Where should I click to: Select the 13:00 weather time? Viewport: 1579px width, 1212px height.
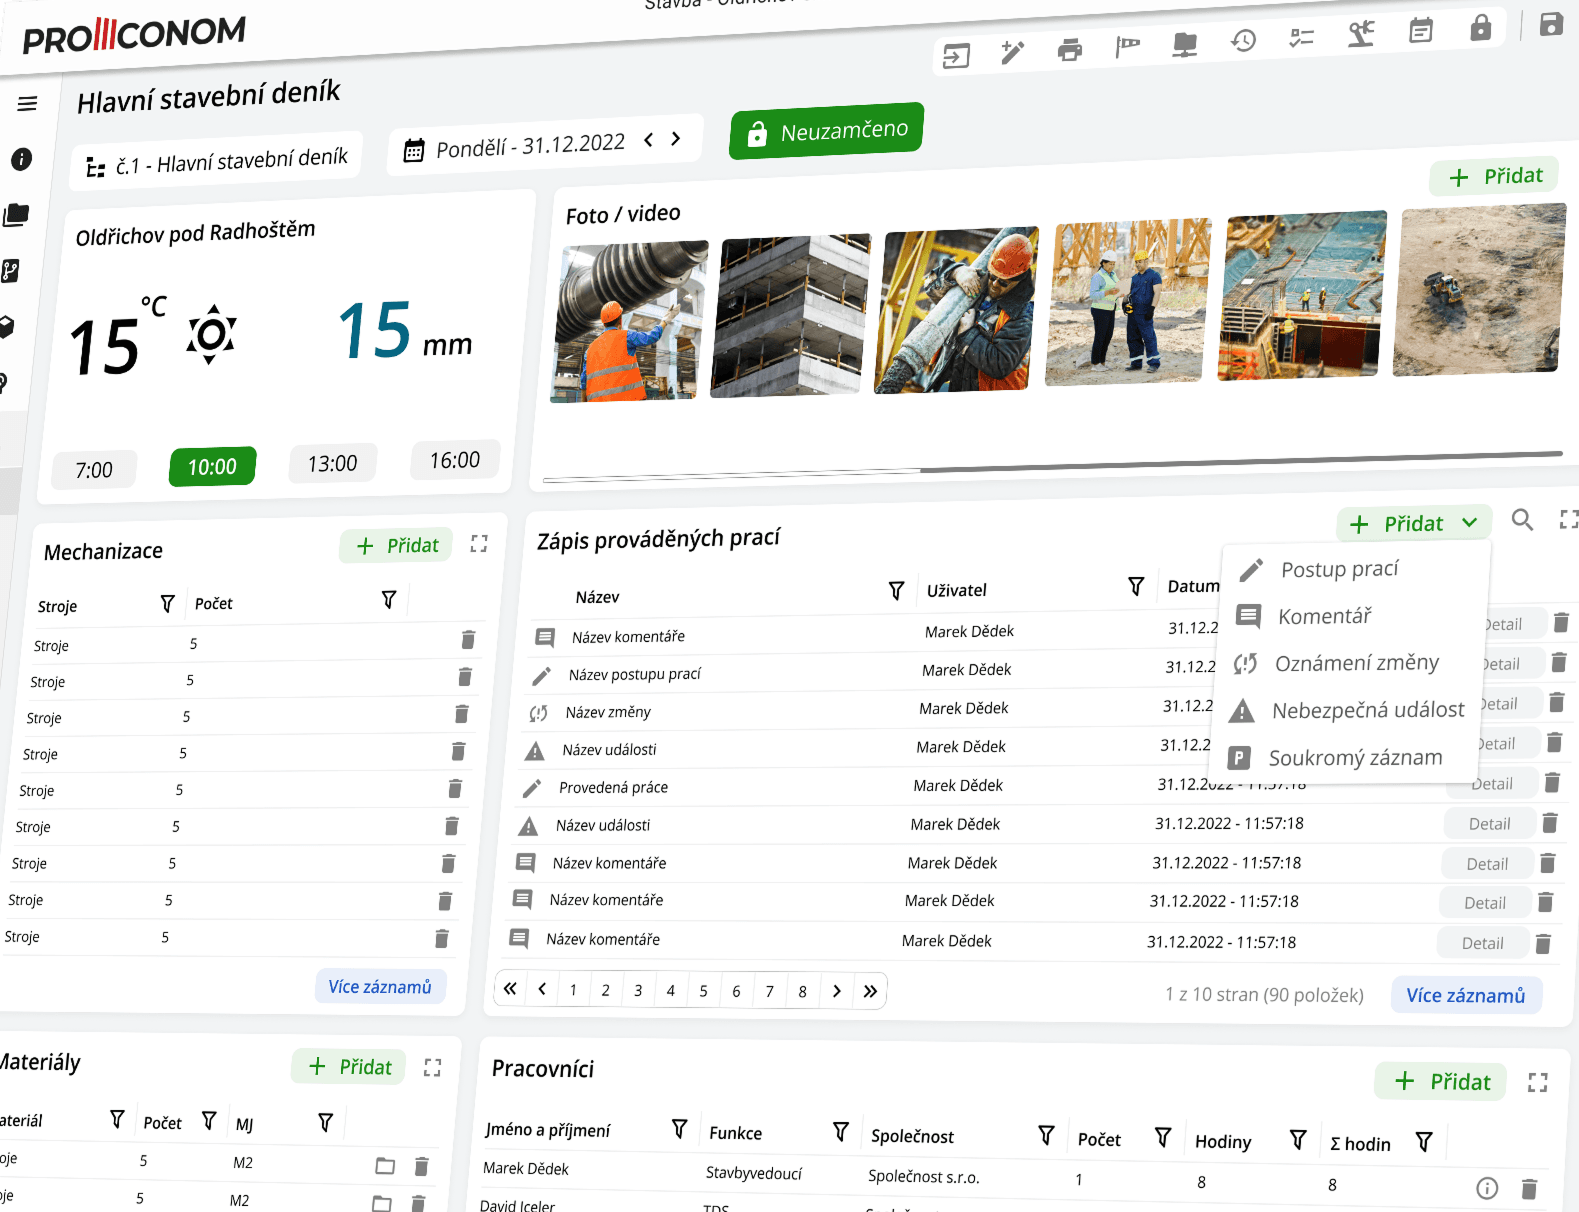pos(332,464)
